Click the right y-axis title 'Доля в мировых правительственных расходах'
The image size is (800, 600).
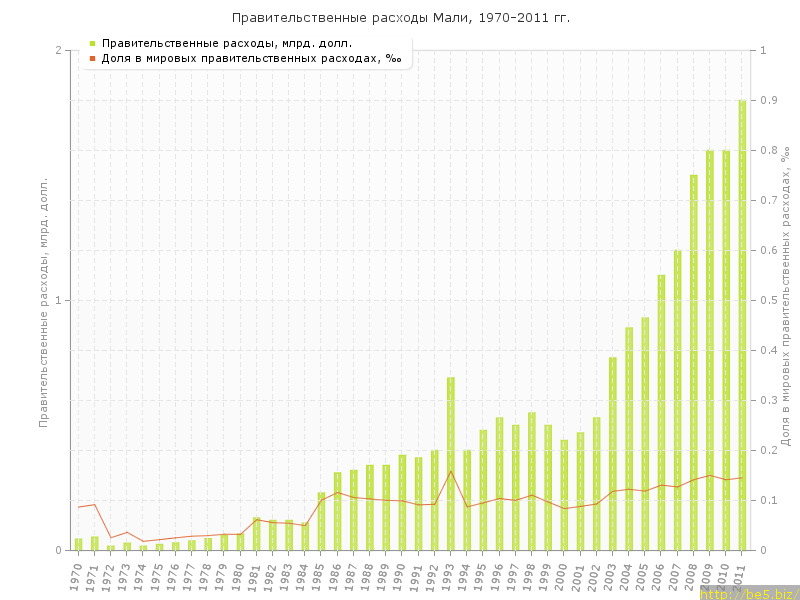coord(785,296)
